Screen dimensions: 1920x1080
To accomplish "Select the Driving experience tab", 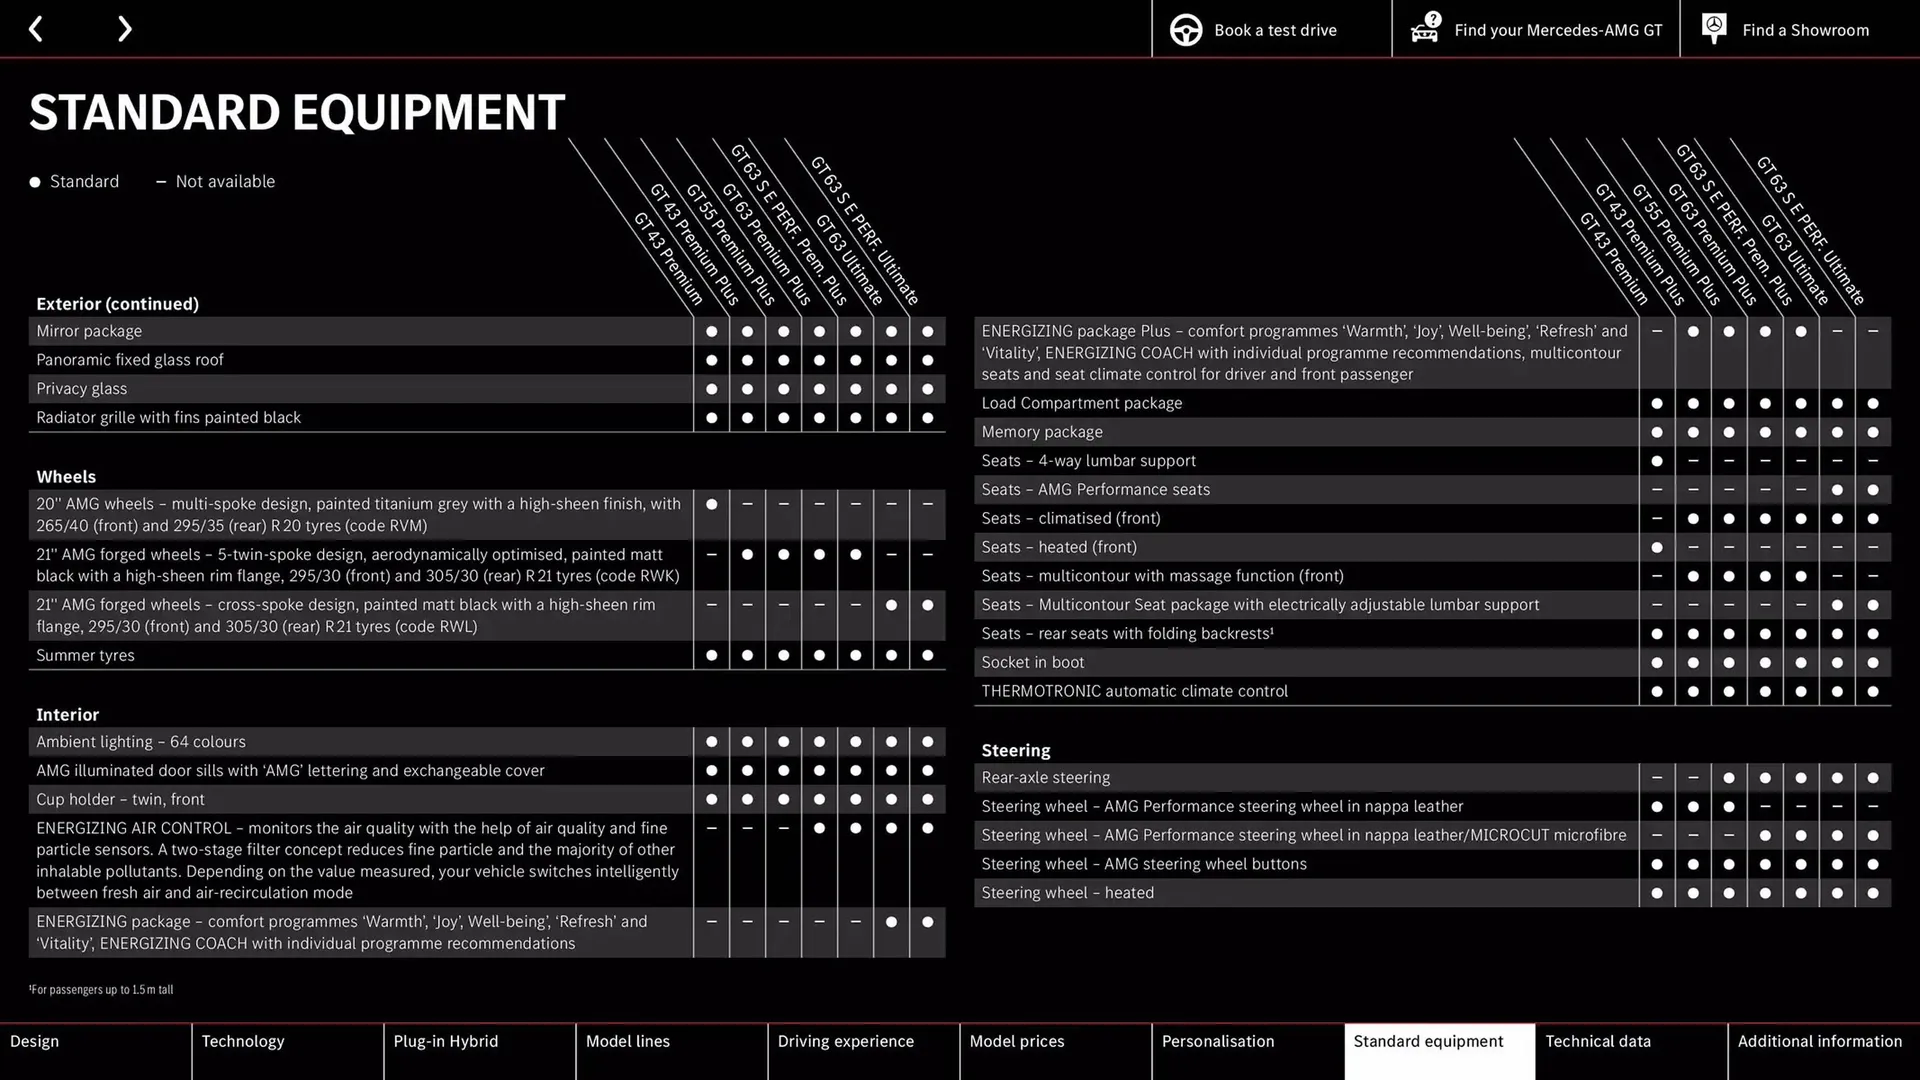I will pos(864,1051).
